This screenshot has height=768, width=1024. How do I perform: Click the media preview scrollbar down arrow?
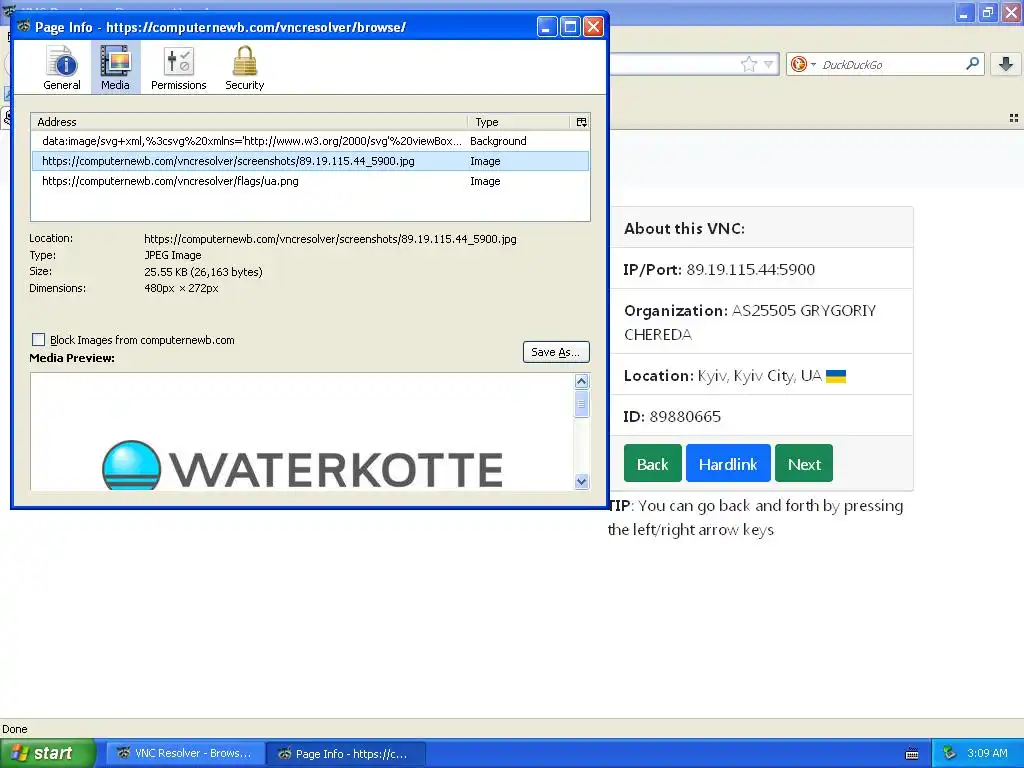pyautogui.click(x=581, y=481)
